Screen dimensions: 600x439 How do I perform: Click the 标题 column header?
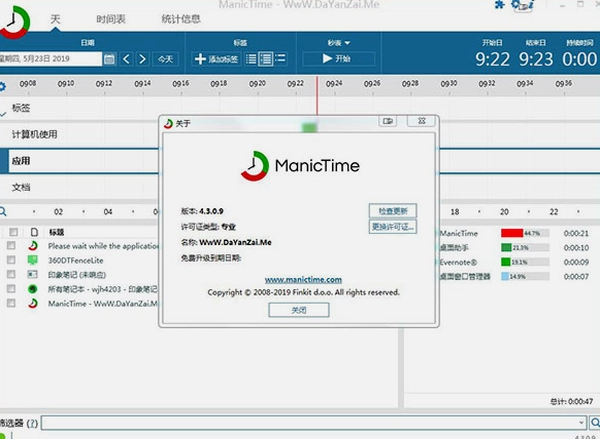[x=57, y=232]
